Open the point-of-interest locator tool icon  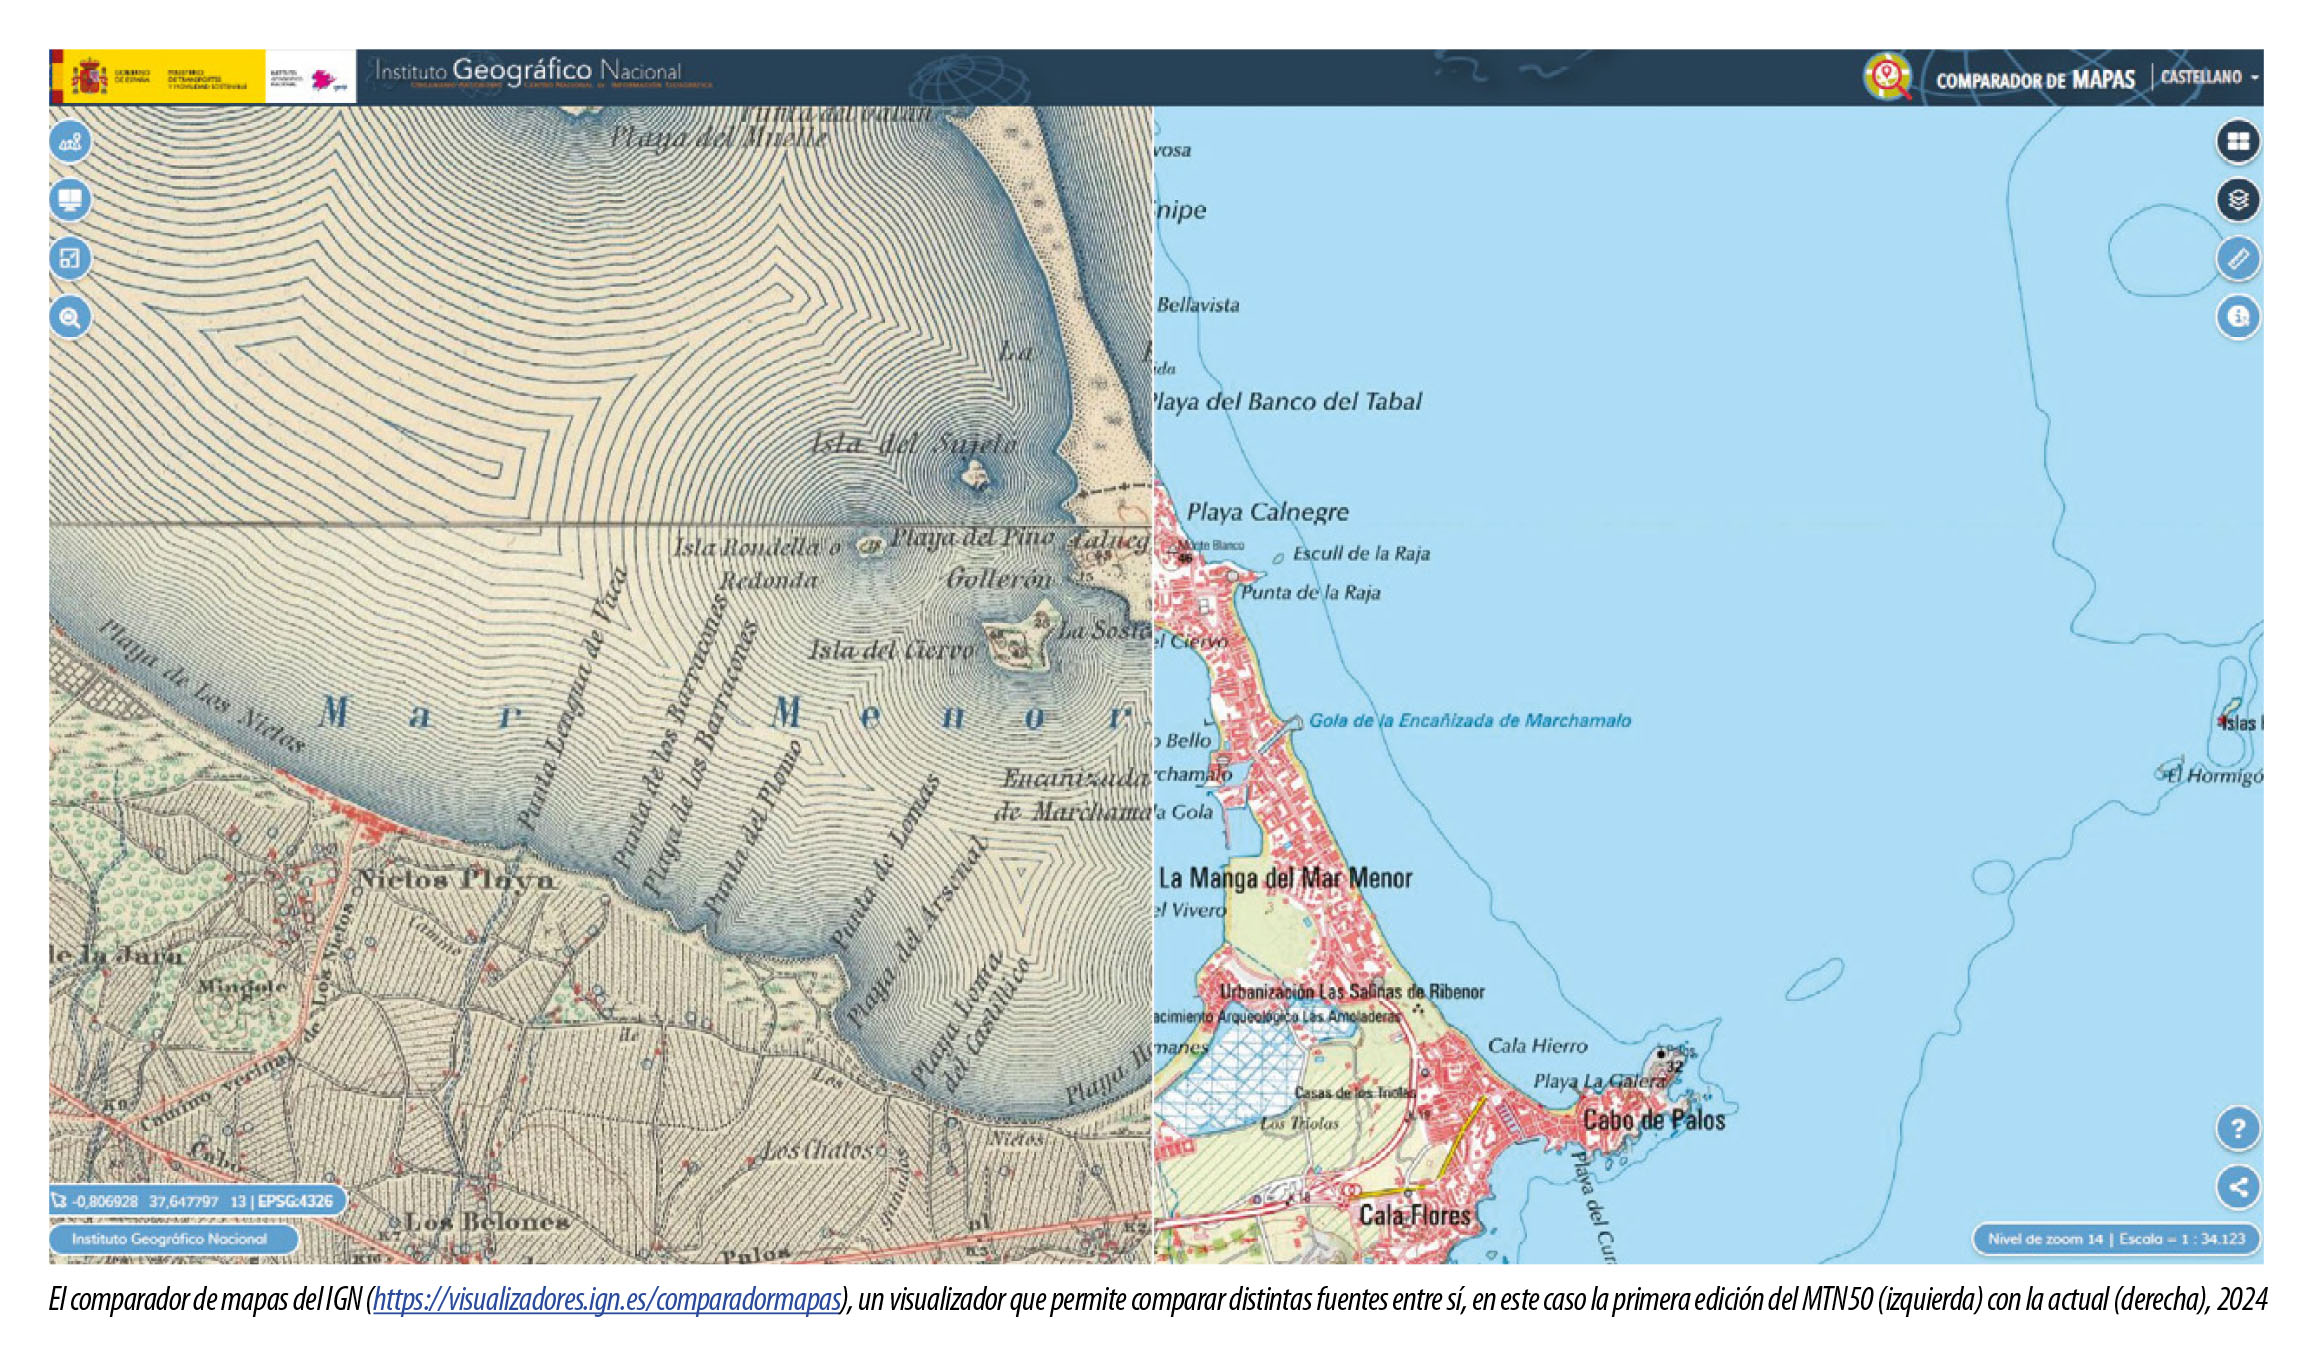[x=70, y=142]
